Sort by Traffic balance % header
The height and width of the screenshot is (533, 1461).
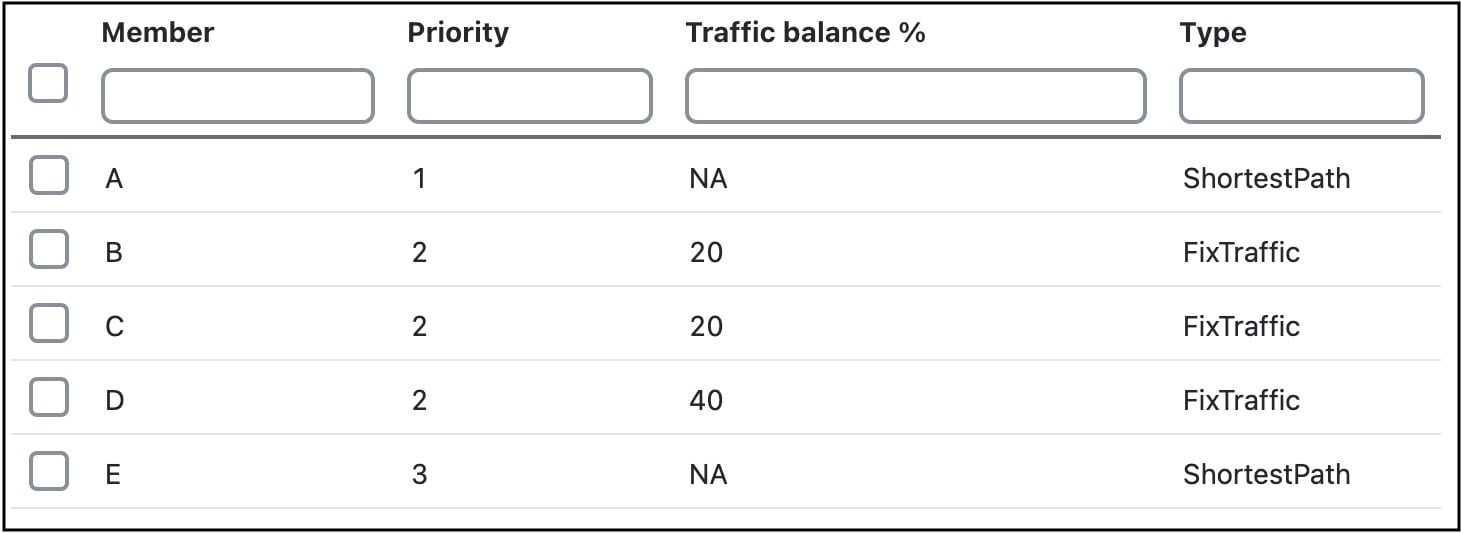(806, 33)
